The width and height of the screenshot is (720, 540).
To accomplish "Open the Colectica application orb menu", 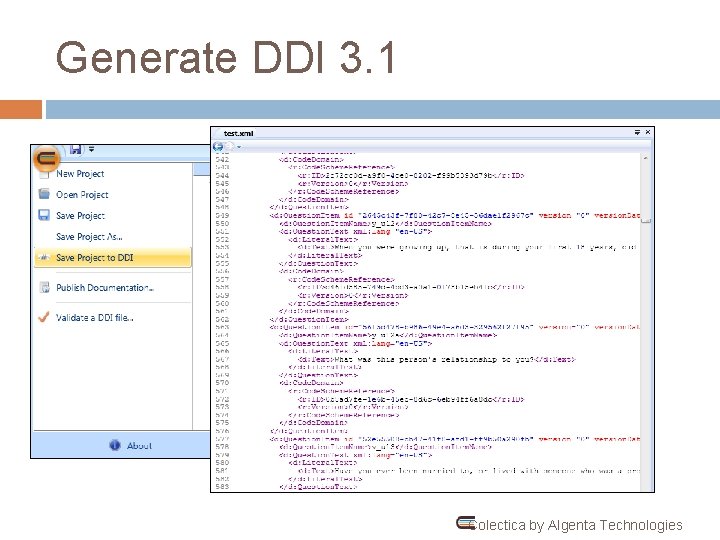I will [x=46, y=159].
